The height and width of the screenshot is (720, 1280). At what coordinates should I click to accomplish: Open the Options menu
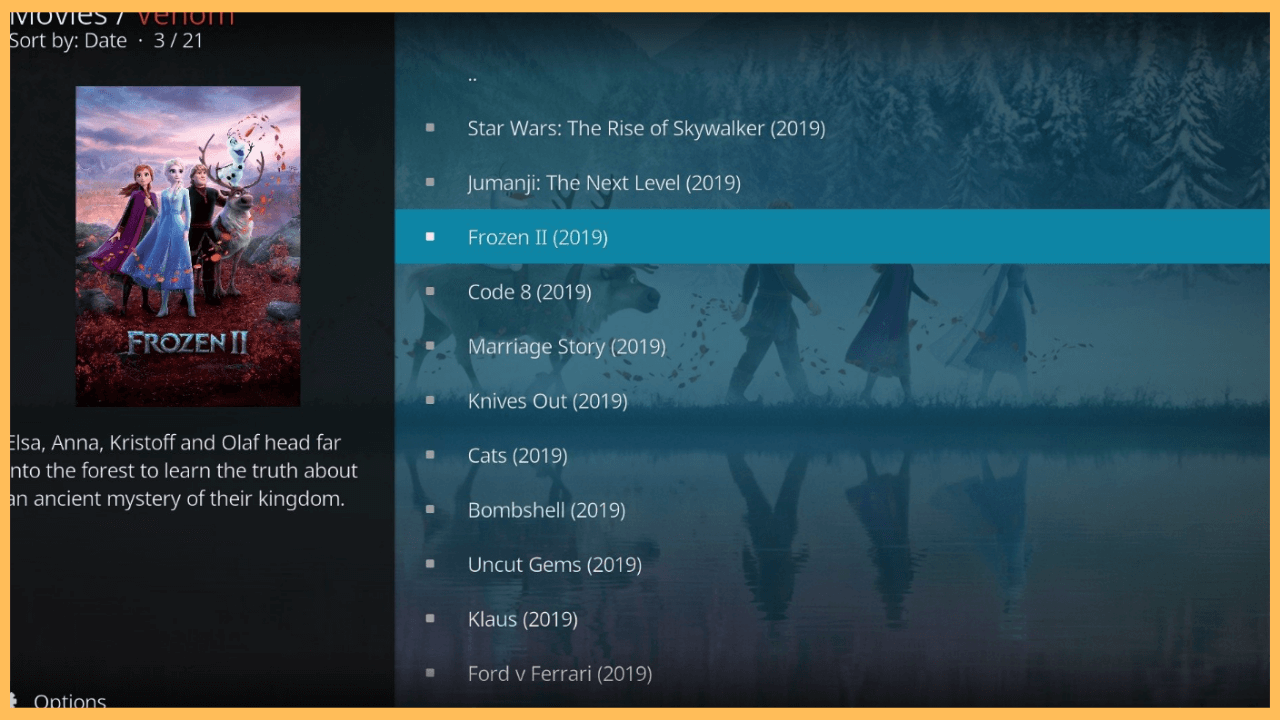point(70,701)
